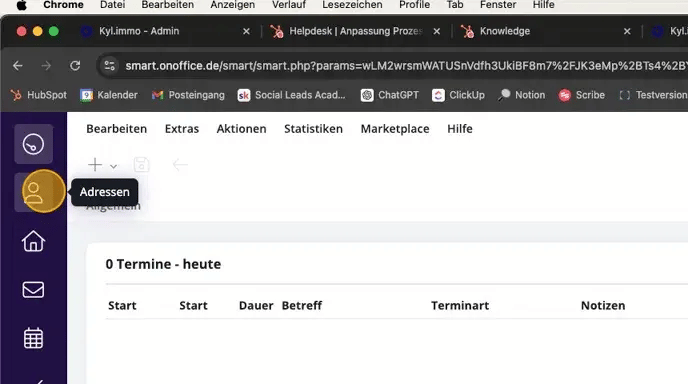The height and width of the screenshot is (384, 688).
Task: Click the Terminart column header
Action: [460, 305]
